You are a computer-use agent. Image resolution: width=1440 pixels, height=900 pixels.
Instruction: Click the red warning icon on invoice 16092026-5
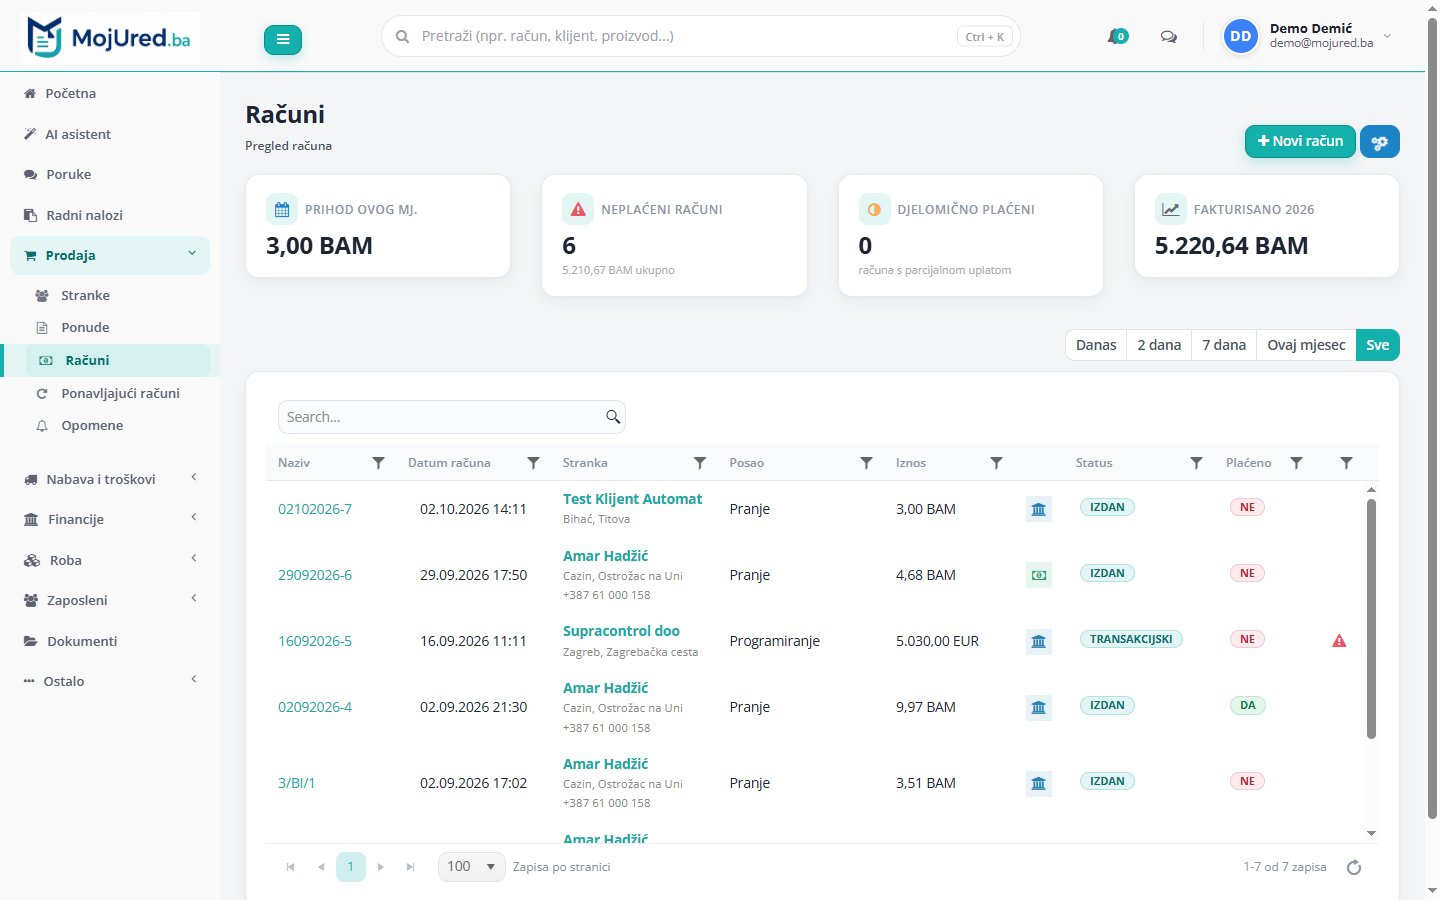click(x=1339, y=641)
